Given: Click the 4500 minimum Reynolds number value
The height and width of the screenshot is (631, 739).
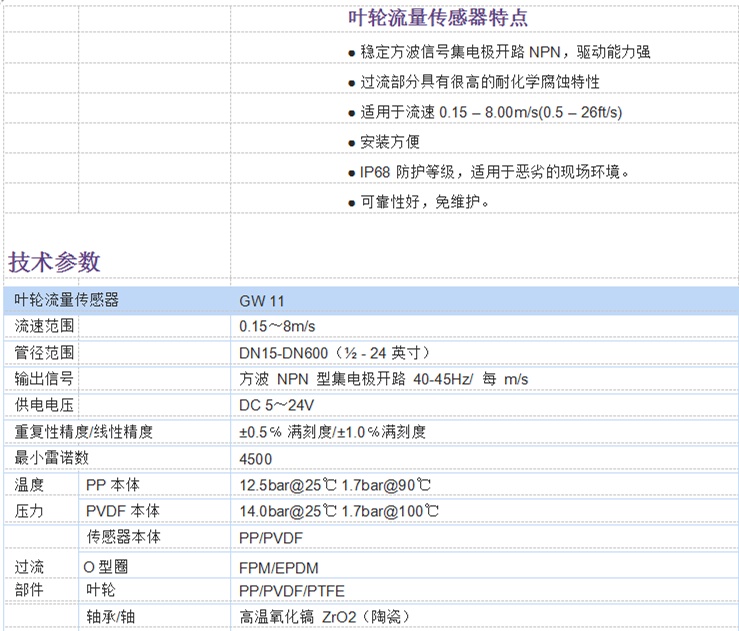Looking at the screenshot, I should click(x=256, y=458).
